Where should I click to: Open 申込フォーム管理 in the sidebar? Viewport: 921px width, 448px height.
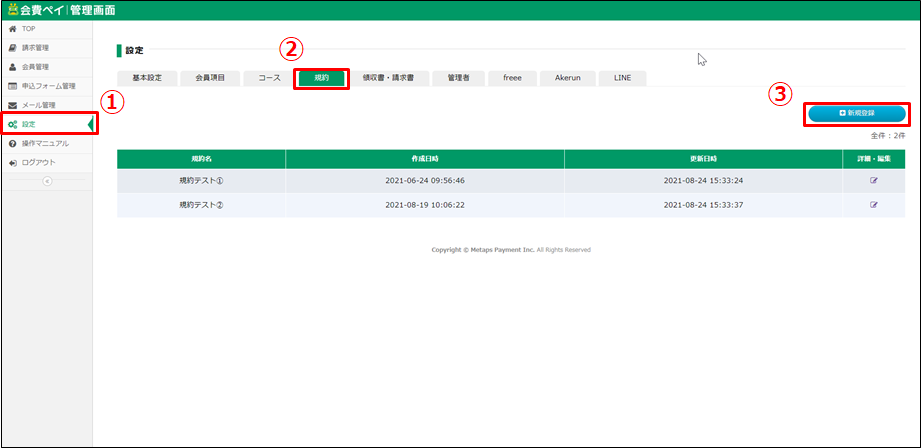(48, 86)
